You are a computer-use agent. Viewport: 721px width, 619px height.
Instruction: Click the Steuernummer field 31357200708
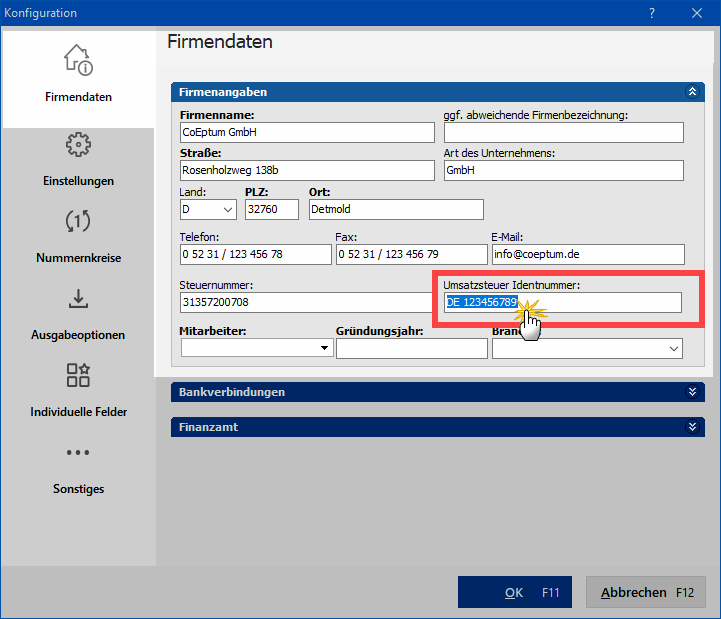[x=306, y=303]
